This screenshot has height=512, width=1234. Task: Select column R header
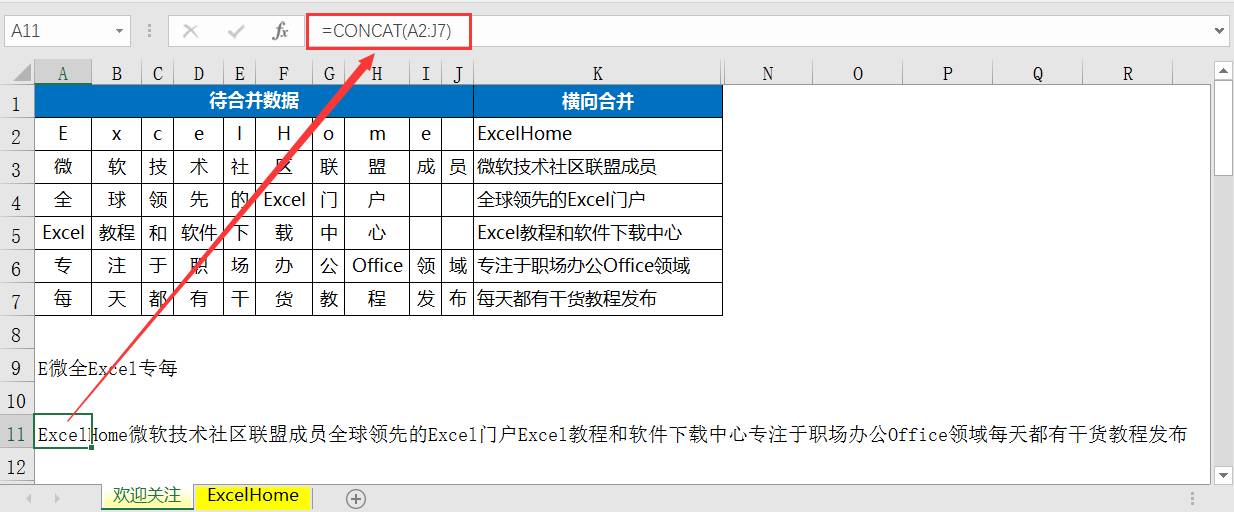1128,74
